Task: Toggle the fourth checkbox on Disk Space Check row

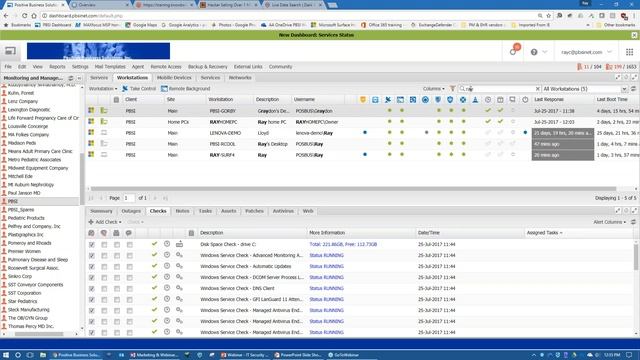Action: click(x=129, y=244)
